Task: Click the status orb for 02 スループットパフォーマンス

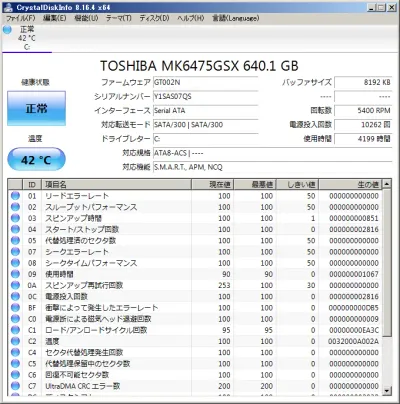Action: pyautogui.click(x=15, y=207)
